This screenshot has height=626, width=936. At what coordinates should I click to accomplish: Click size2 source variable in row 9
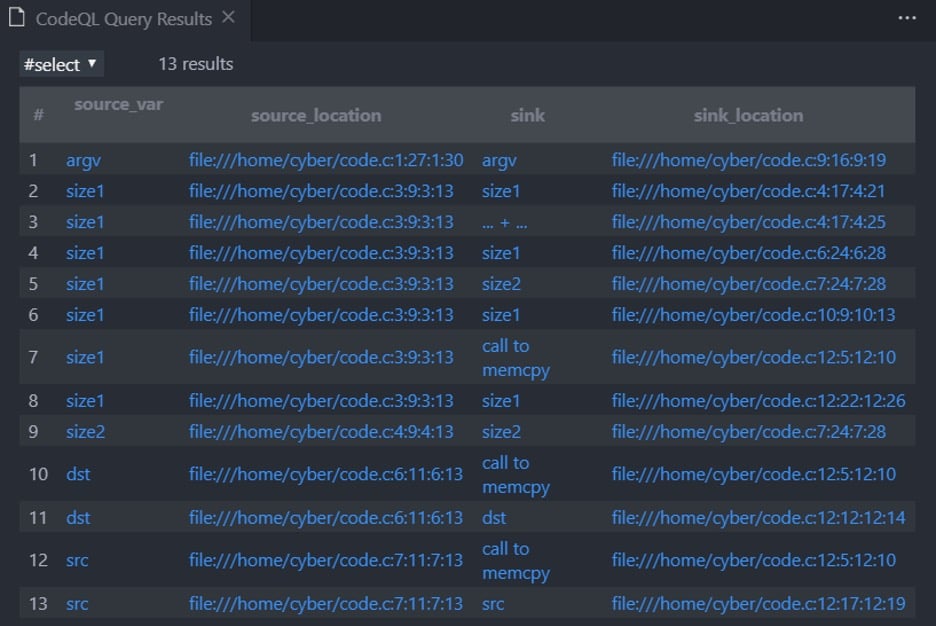coord(86,431)
